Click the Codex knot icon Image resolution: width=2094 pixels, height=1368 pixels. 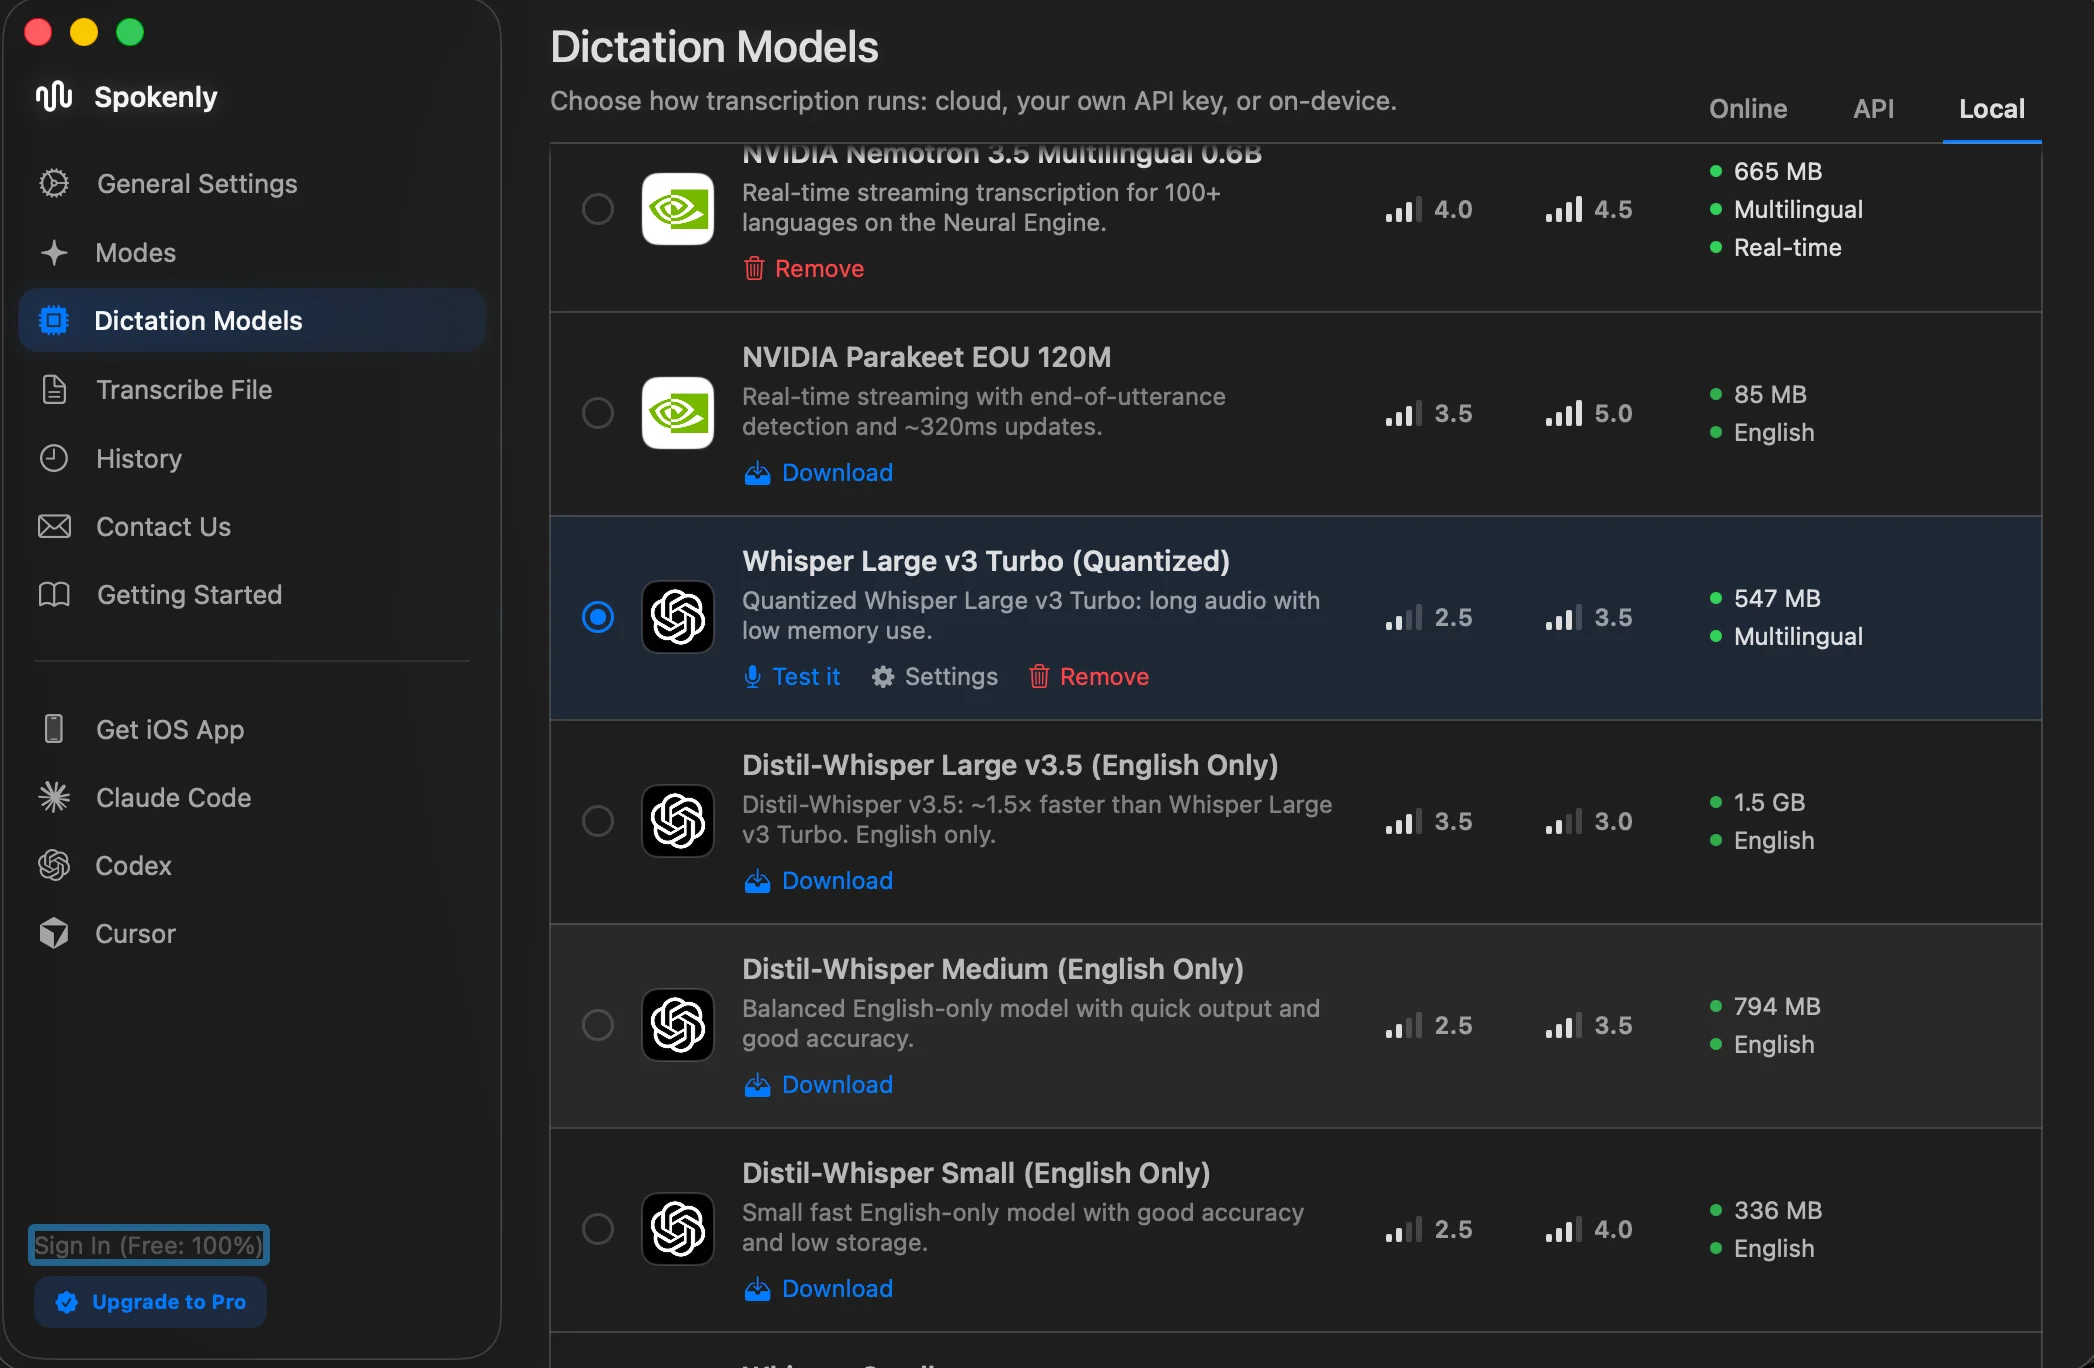tap(54, 865)
